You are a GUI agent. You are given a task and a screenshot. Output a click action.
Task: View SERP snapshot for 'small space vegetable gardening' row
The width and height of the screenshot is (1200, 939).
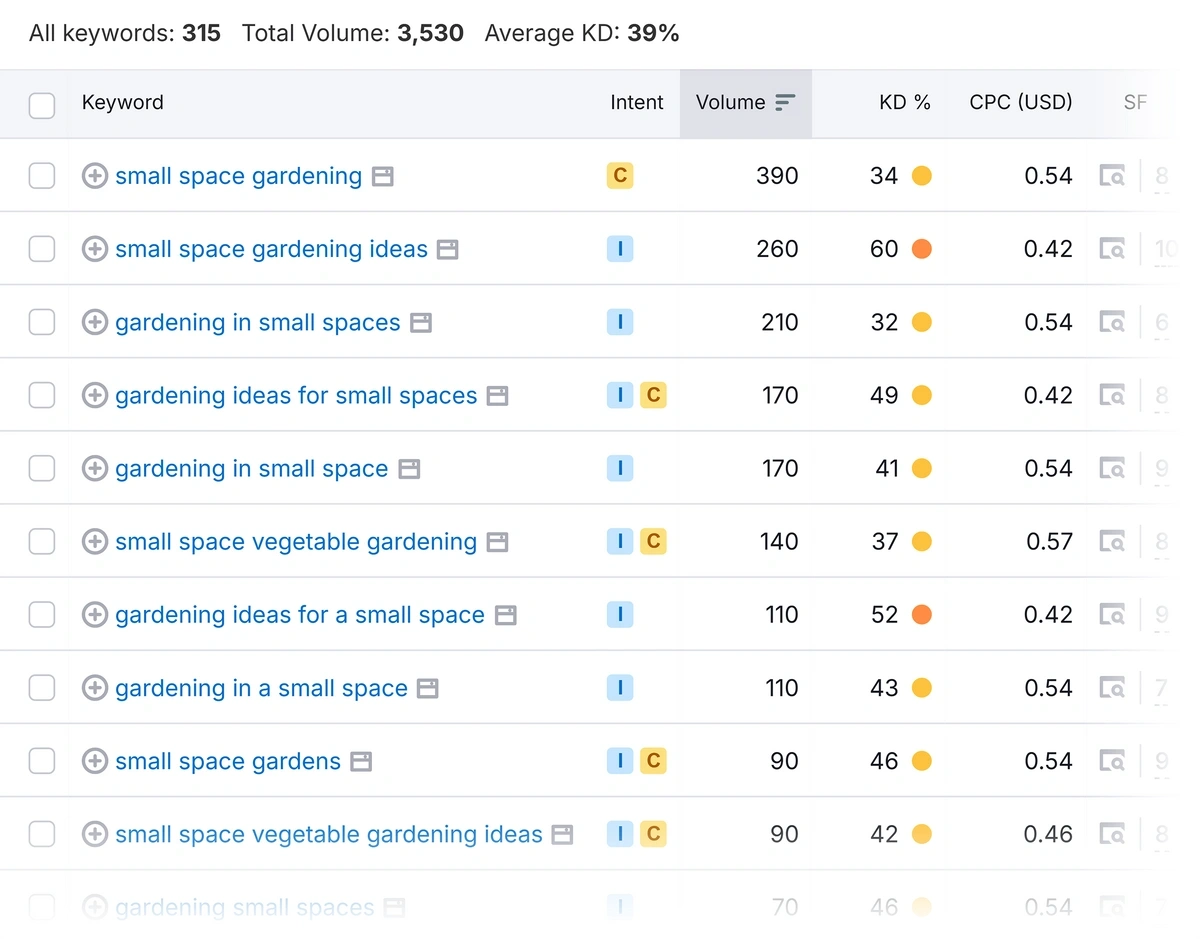pyautogui.click(x=1112, y=541)
